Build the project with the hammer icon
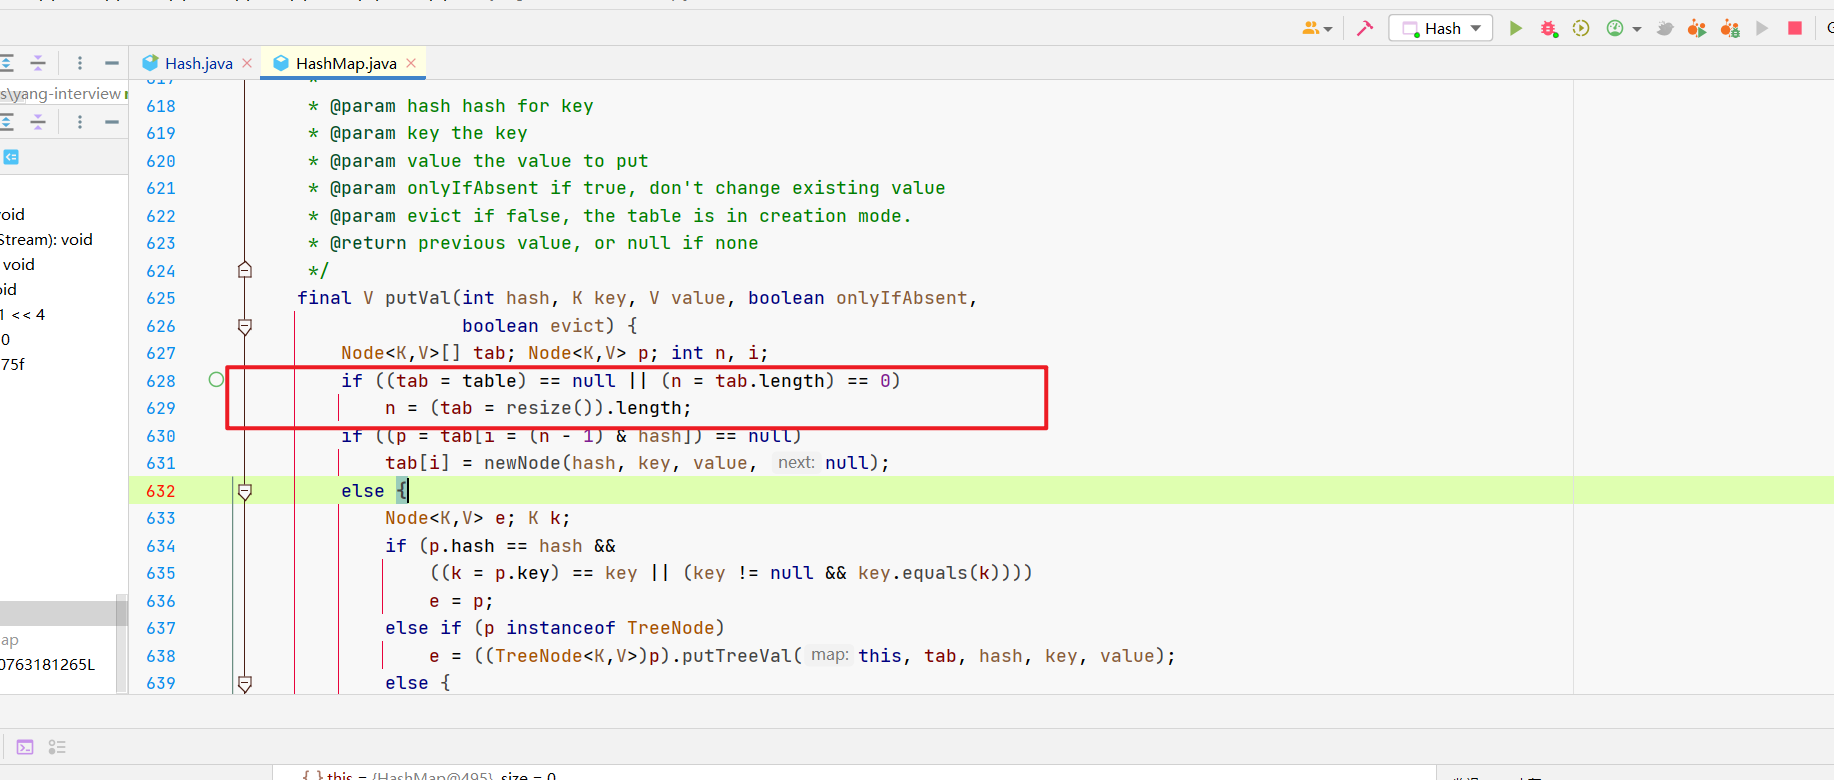The height and width of the screenshot is (780, 1834). (1365, 28)
